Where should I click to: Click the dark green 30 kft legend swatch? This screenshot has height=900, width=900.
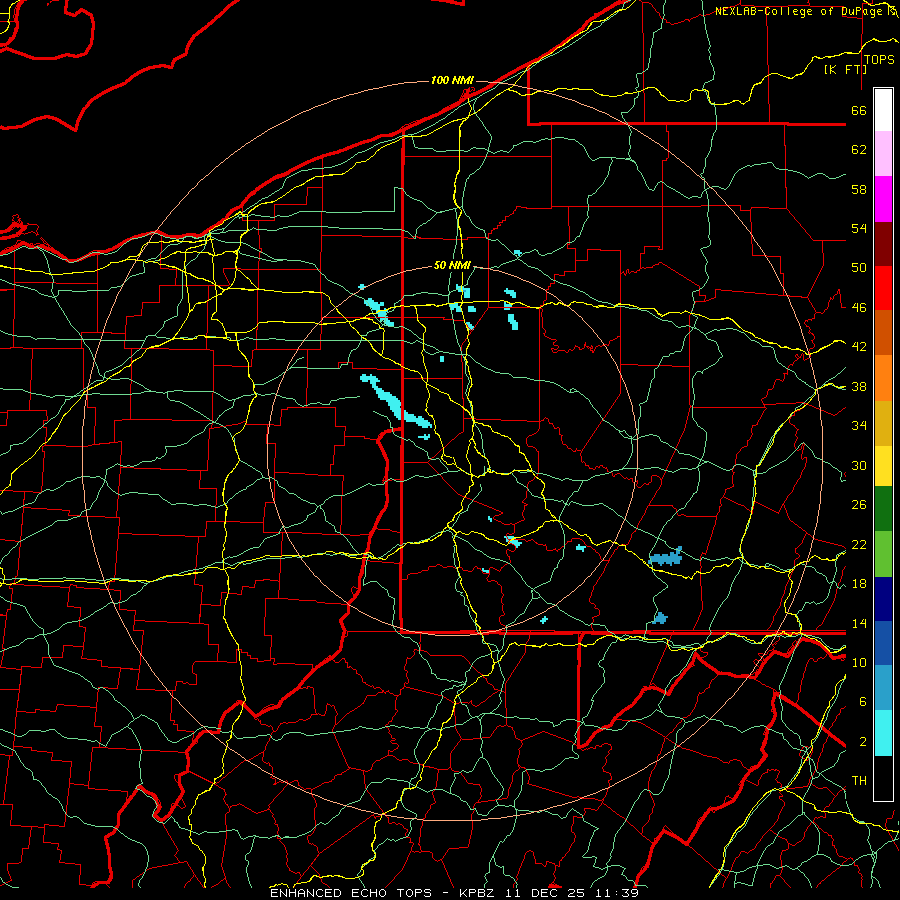(883, 509)
